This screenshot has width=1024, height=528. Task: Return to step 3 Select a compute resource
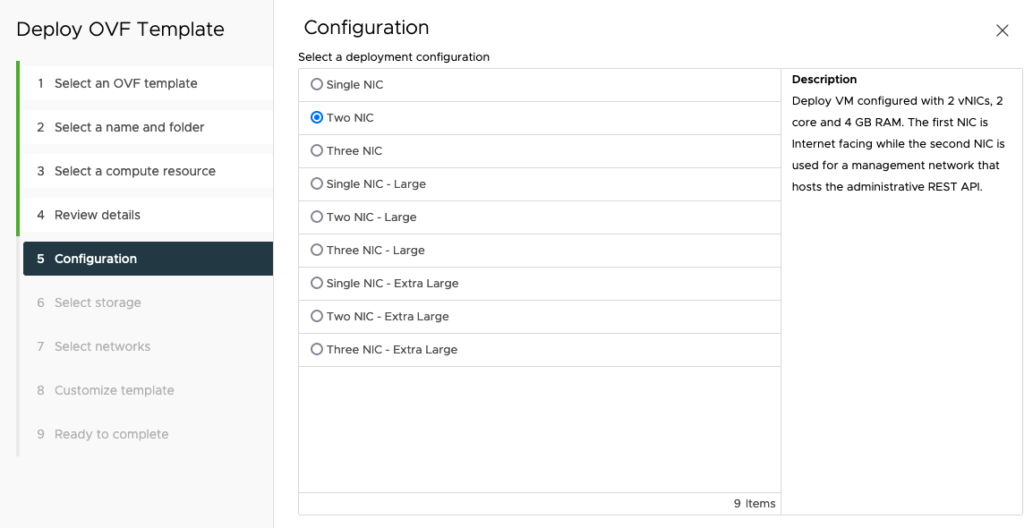(135, 171)
